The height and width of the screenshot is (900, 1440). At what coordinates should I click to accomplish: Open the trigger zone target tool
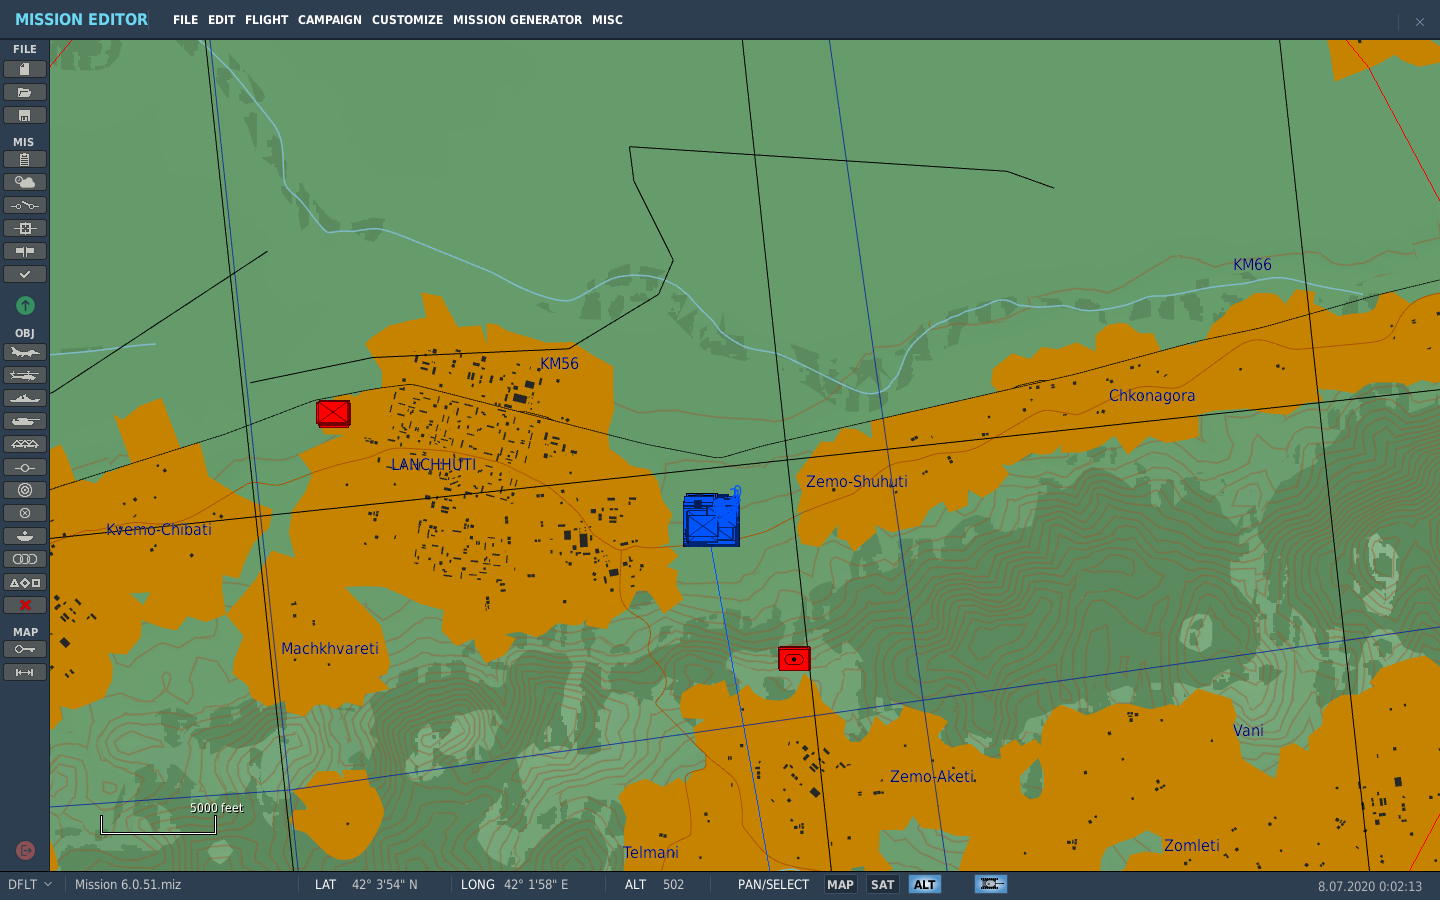(25, 490)
